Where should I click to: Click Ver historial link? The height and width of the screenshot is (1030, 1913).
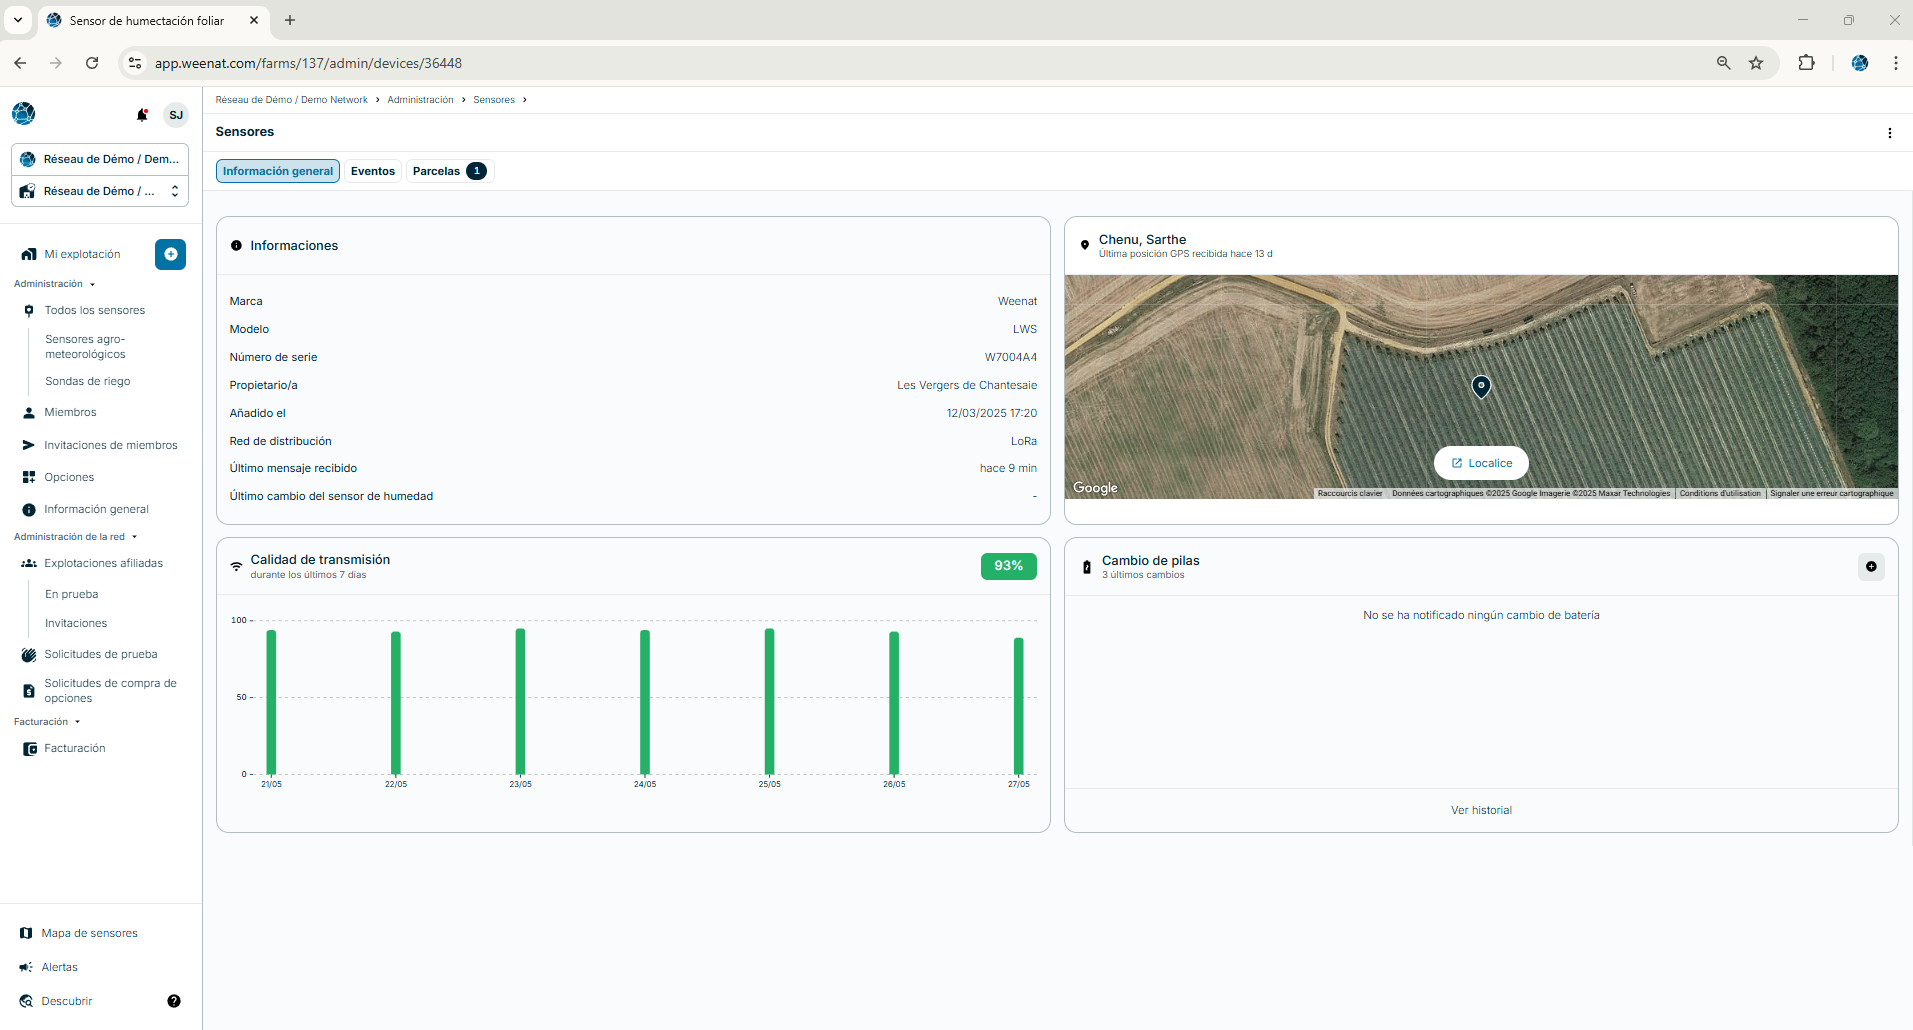1481,810
